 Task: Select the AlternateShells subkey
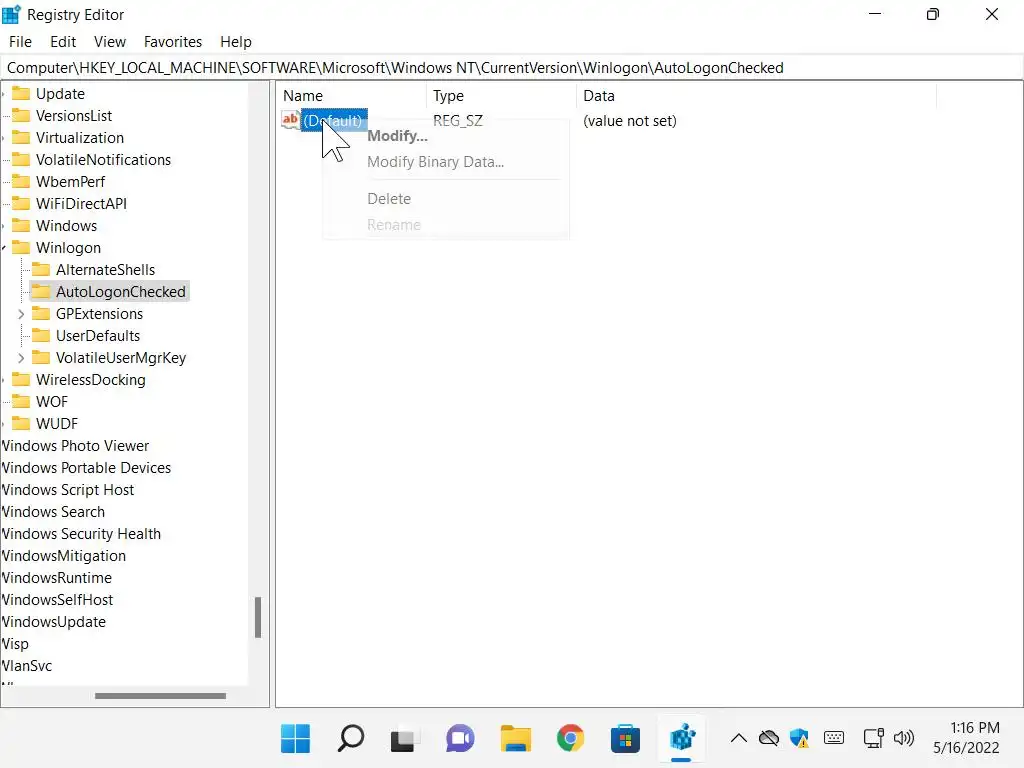click(105, 270)
